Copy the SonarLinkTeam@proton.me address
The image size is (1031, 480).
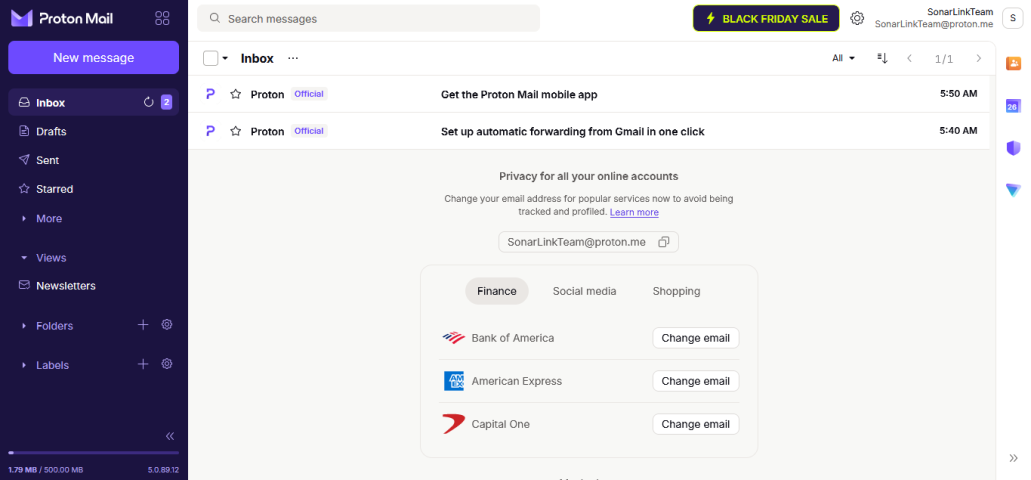(x=663, y=242)
